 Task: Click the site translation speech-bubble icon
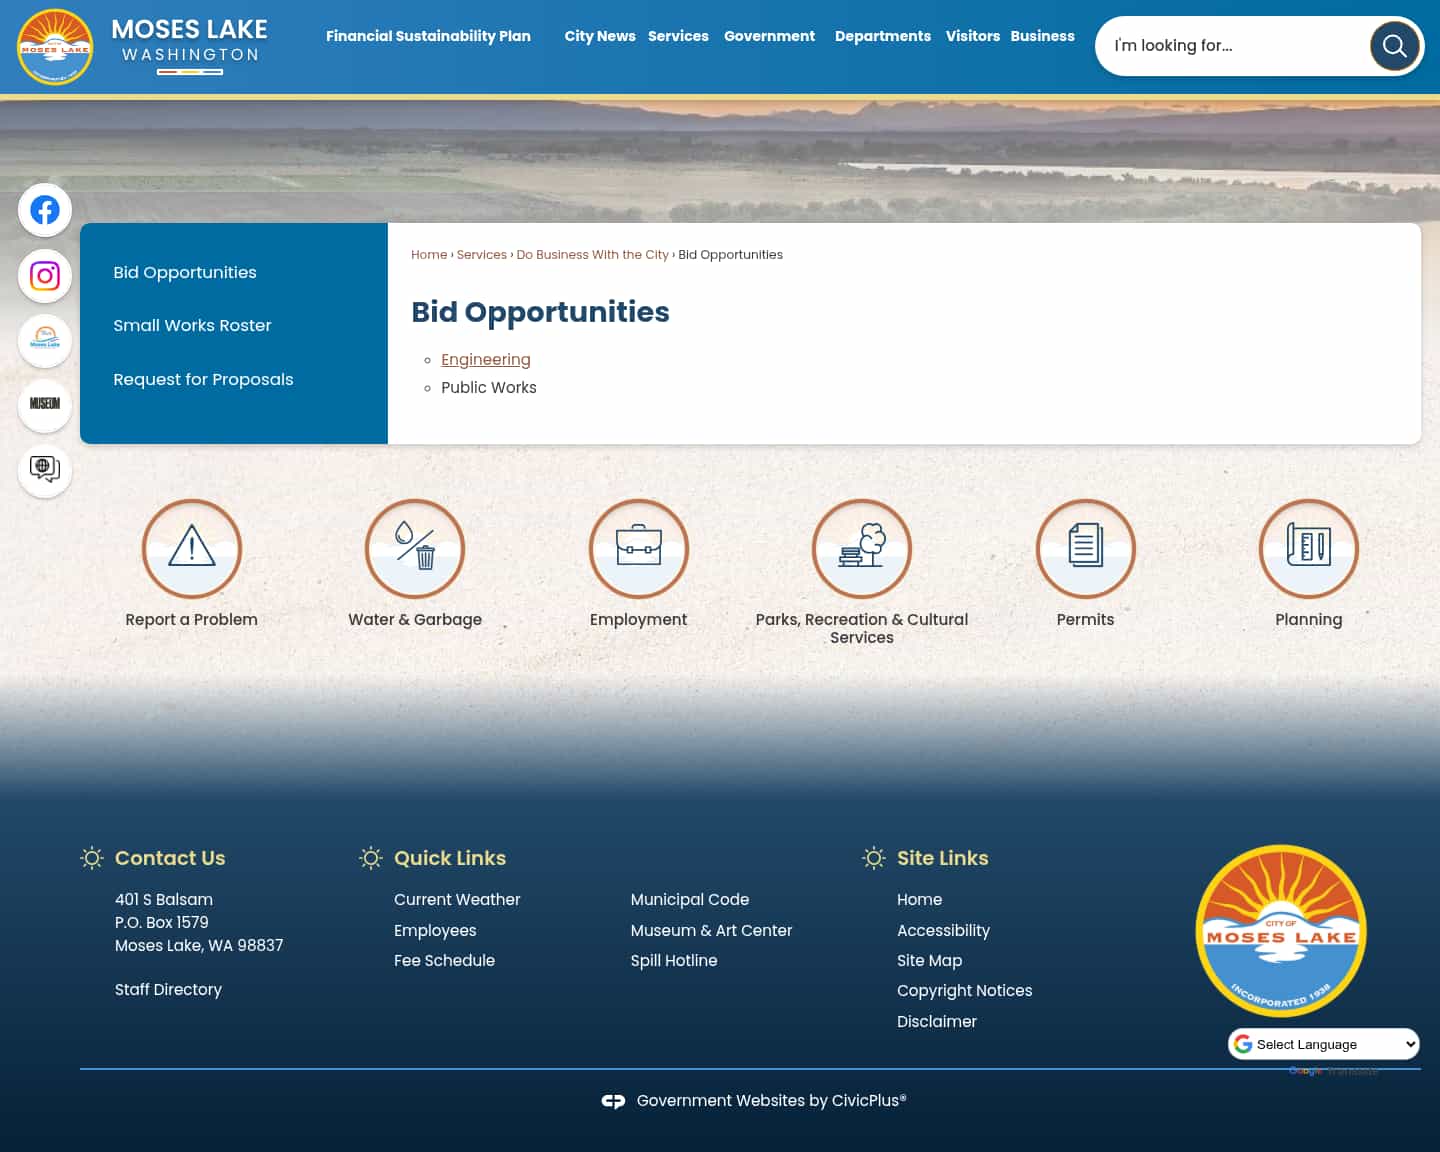(x=44, y=470)
